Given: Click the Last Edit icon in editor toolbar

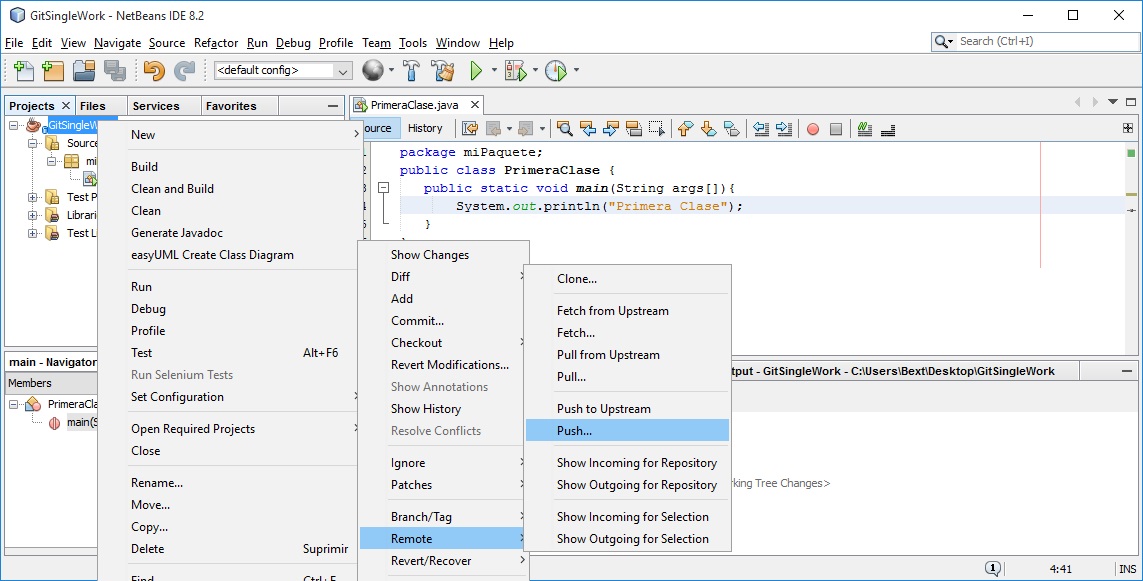Looking at the screenshot, I should tap(470, 129).
